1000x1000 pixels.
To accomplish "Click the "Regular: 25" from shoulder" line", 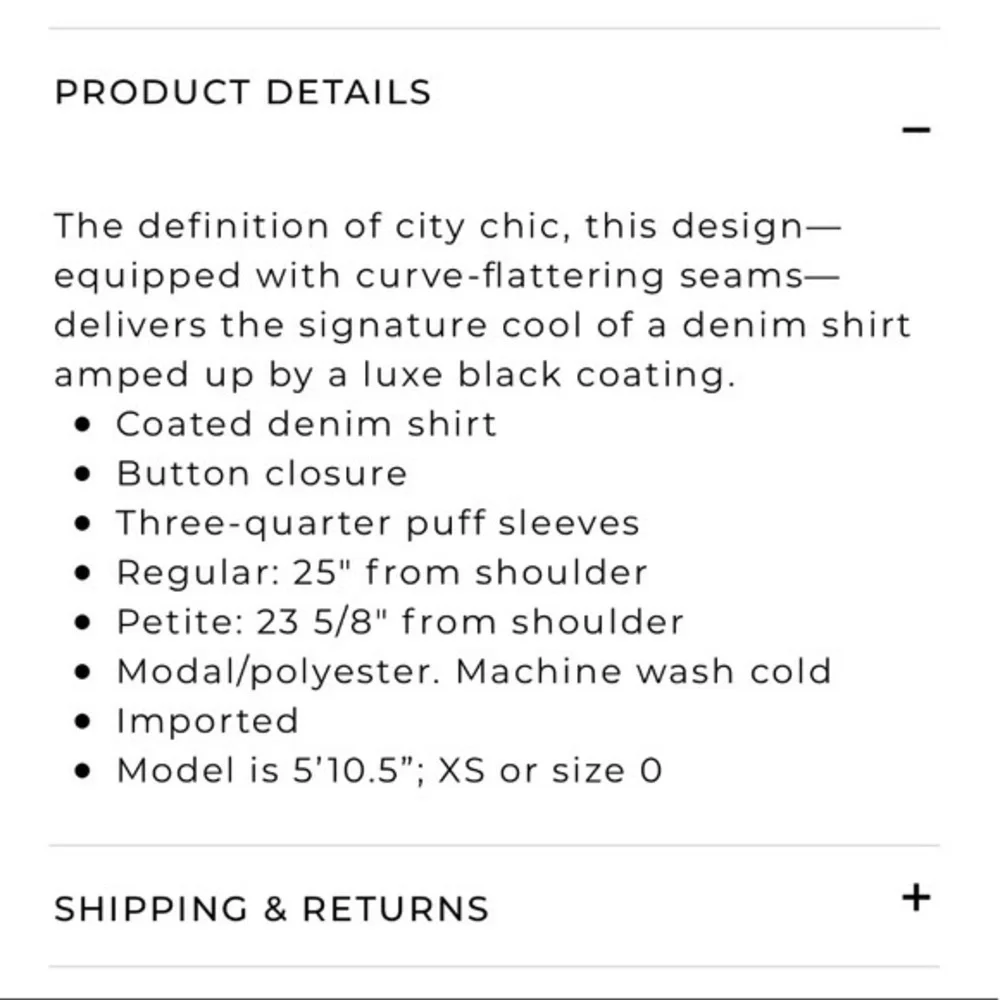I will (381, 572).
